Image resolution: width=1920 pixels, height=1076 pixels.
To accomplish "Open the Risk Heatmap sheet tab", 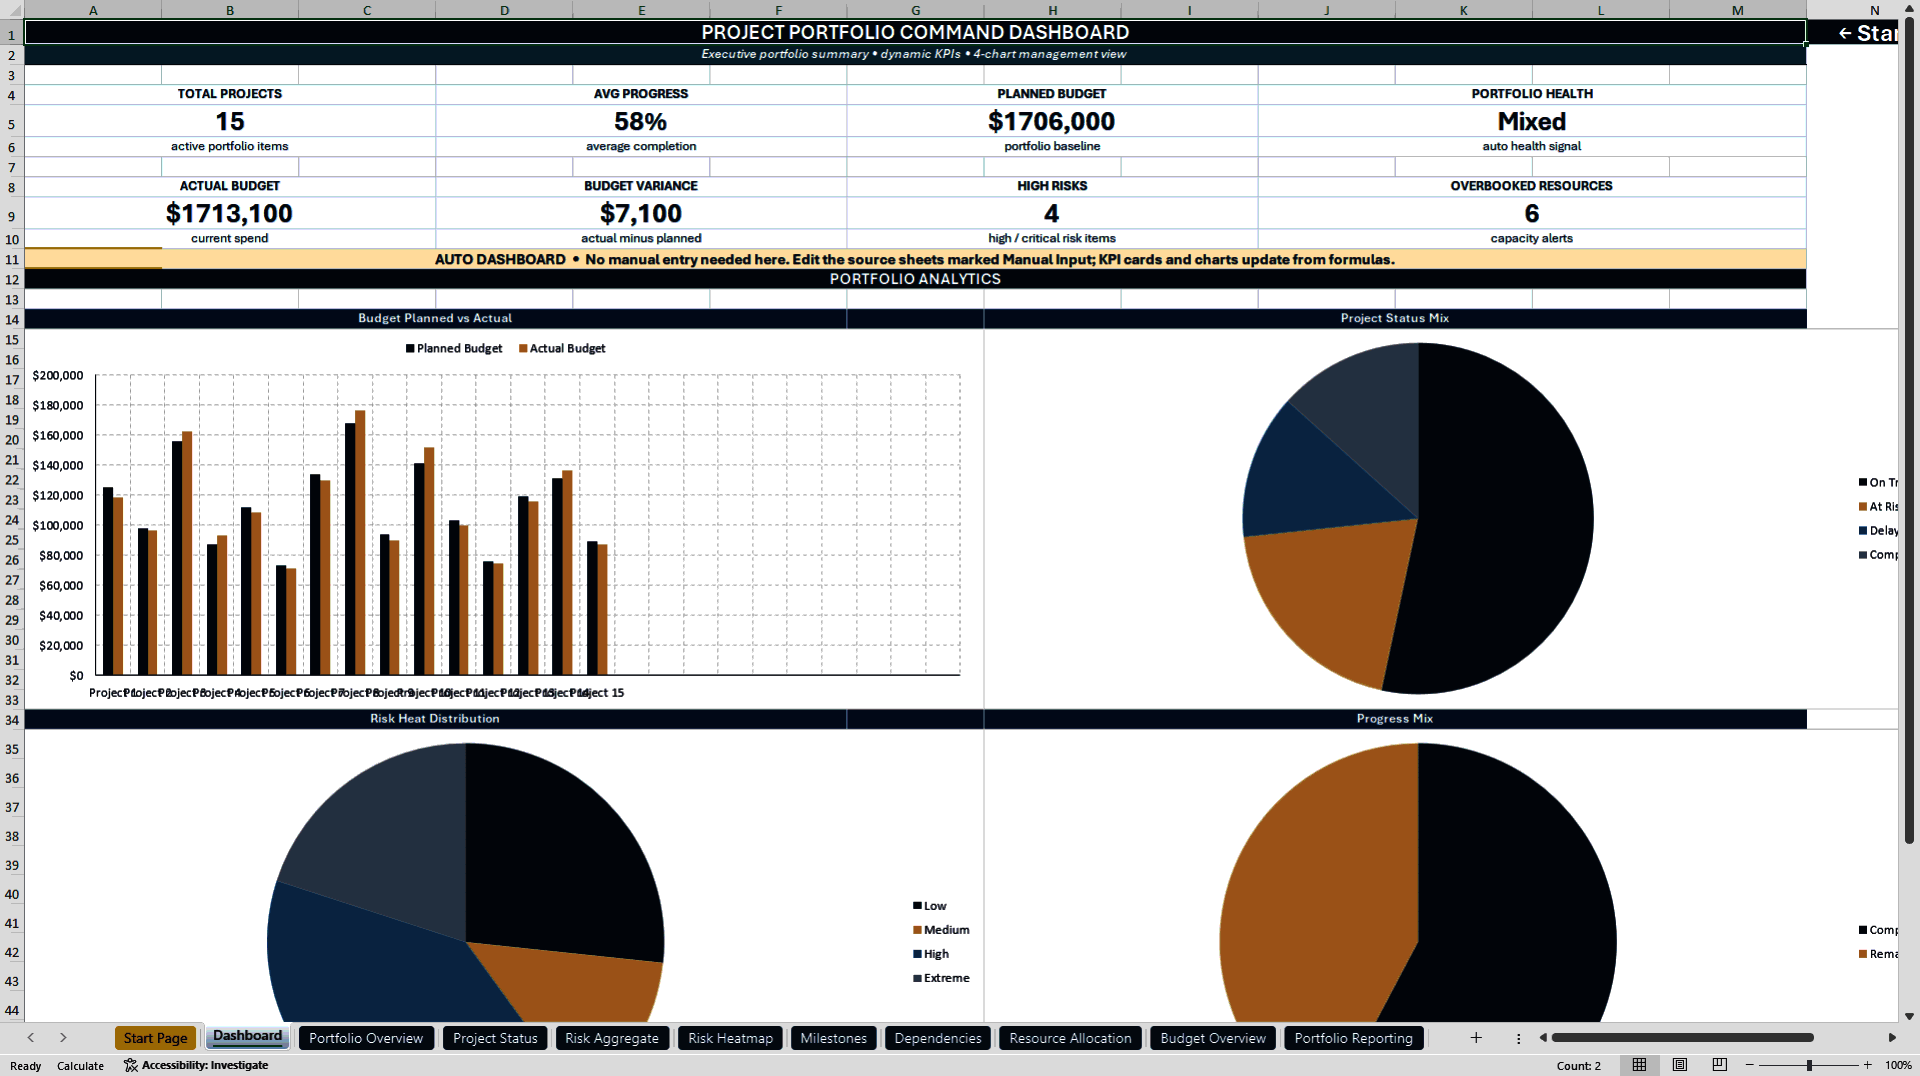I will pyautogui.click(x=730, y=1038).
